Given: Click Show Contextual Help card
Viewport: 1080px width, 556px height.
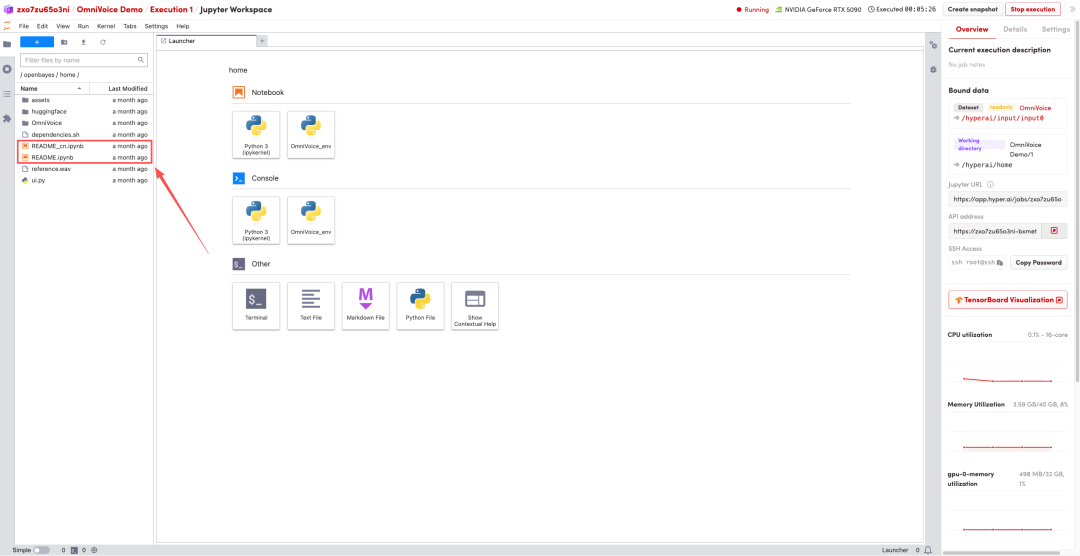Looking at the screenshot, I should point(475,306).
